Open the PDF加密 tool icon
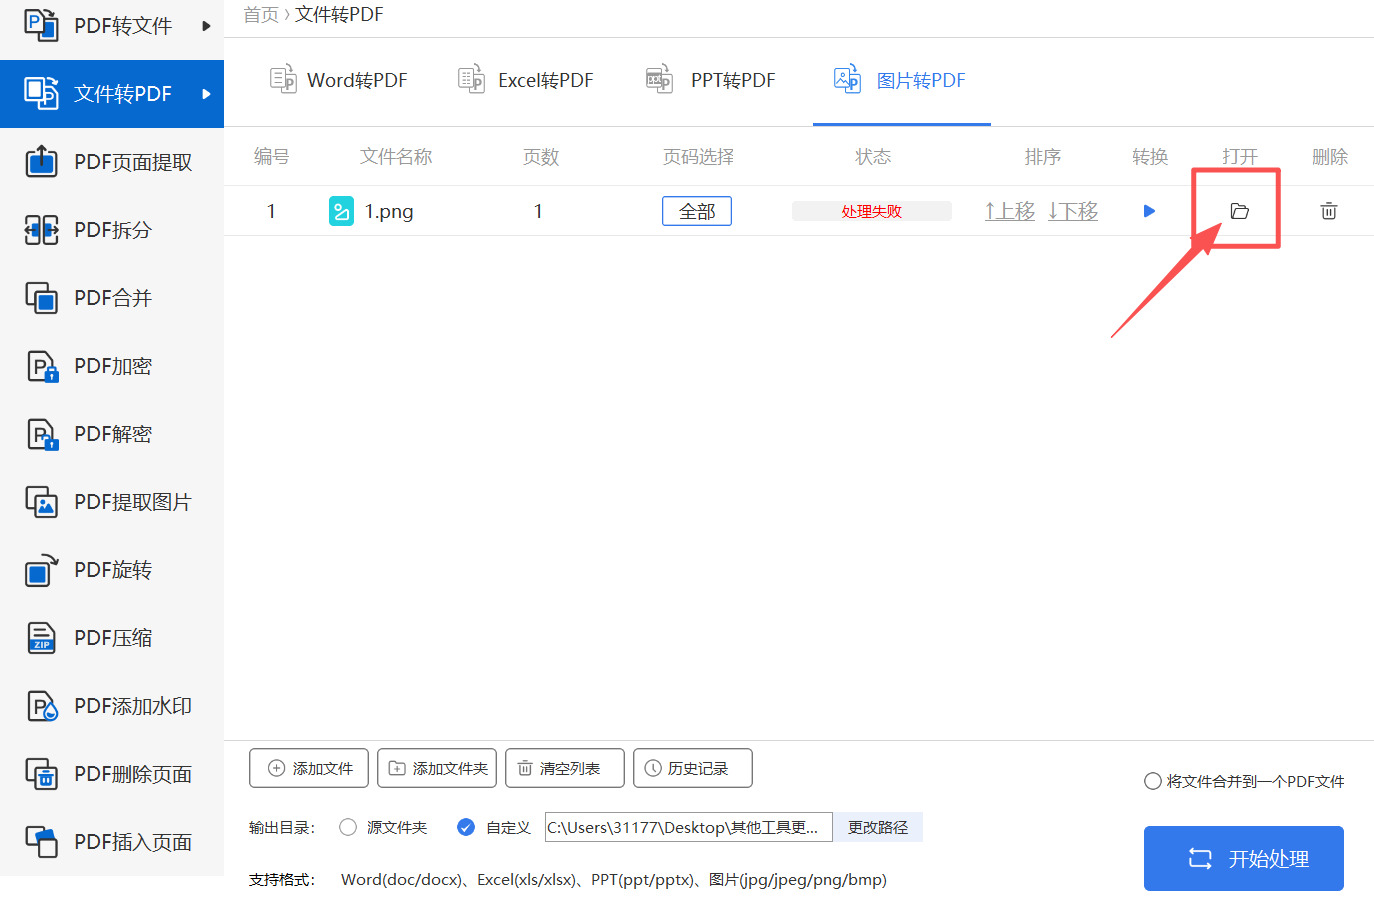 [40, 365]
